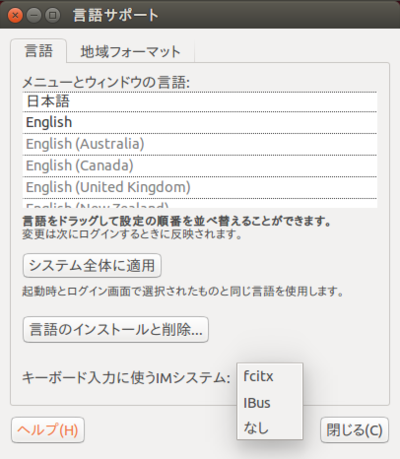Choose IBus from IM system dropdown
The image size is (400, 459).
270,403
